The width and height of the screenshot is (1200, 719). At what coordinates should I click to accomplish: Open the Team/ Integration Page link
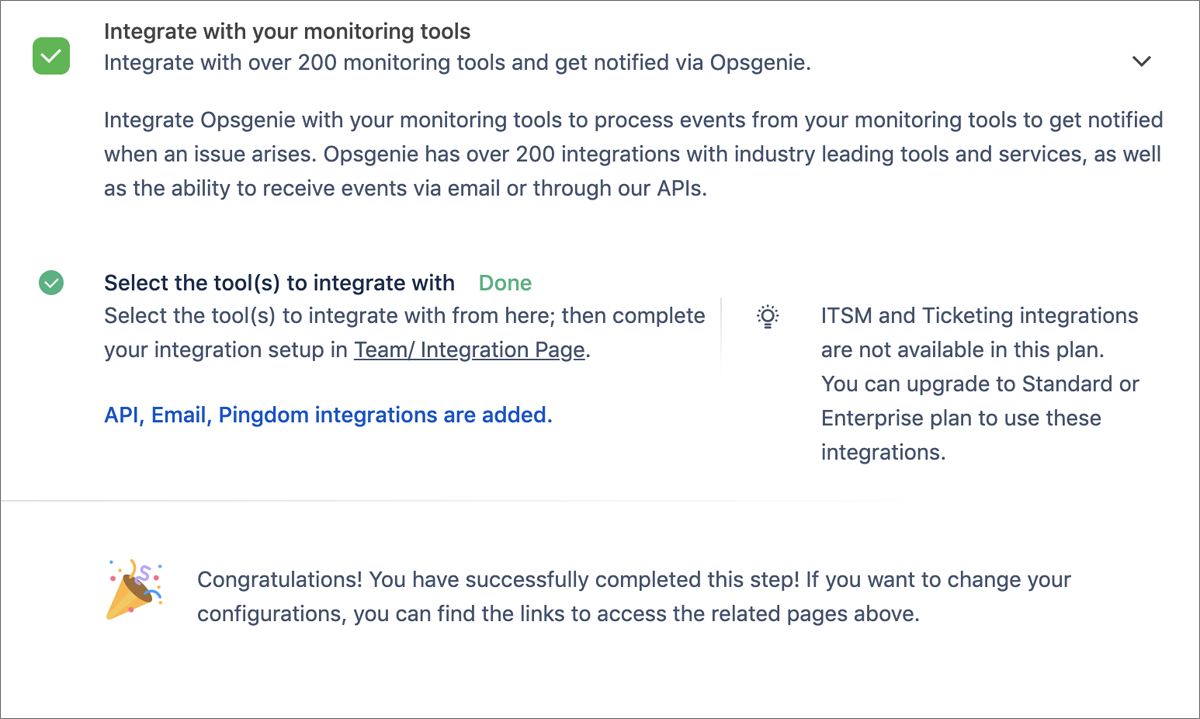pyautogui.click(x=469, y=350)
